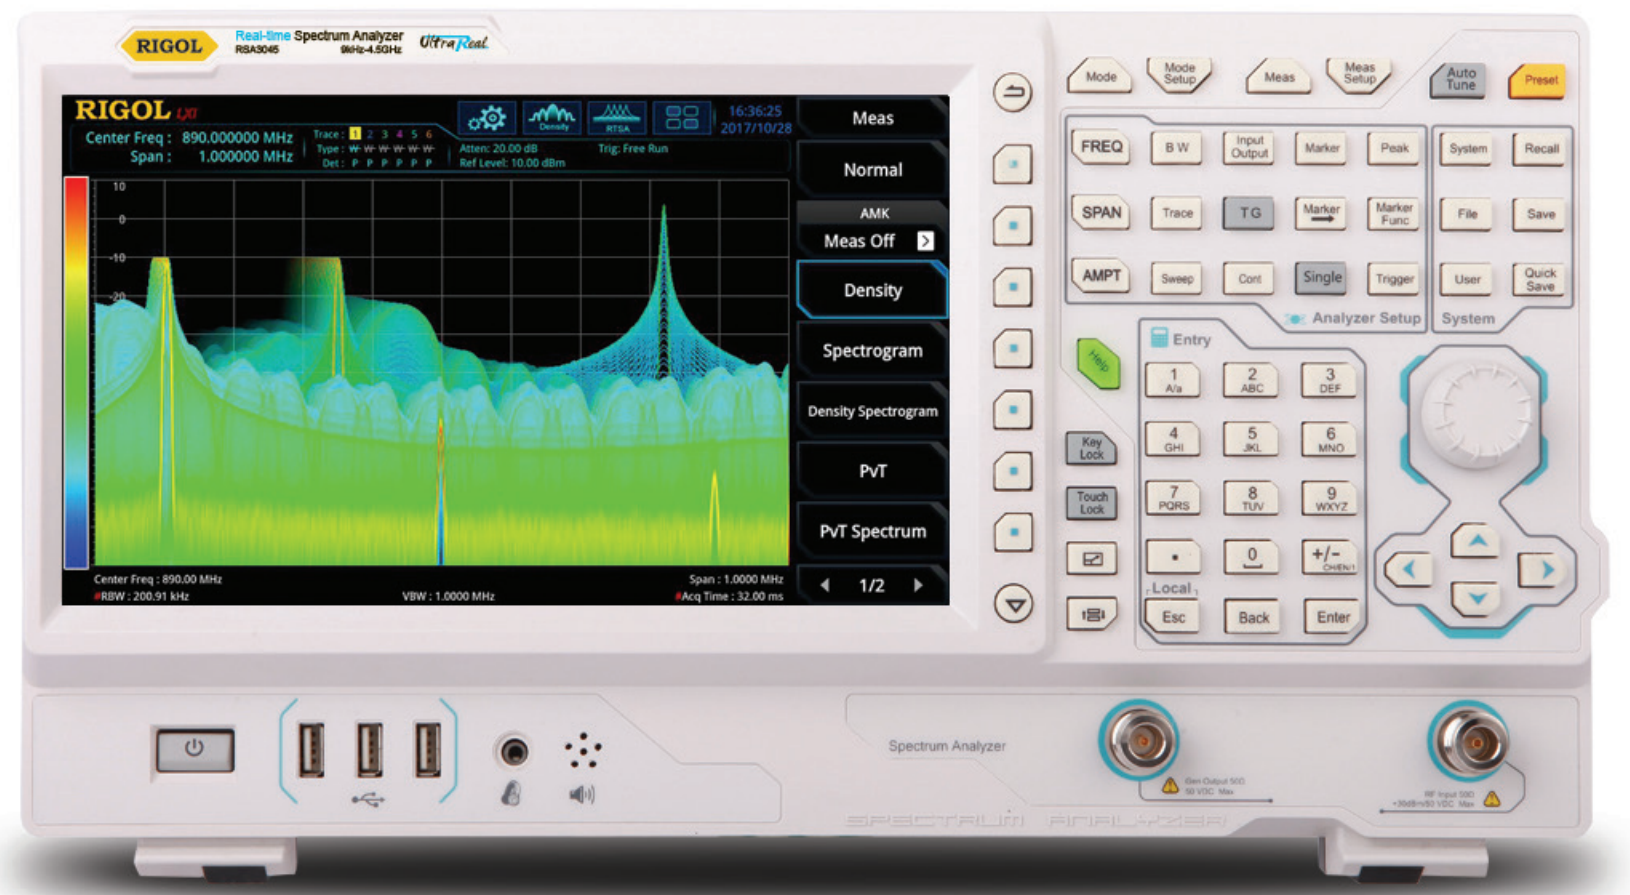Toggle the Touch Lock button
The height and width of the screenshot is (895, 1630).
pyautogui.click(x=1091, y=502)
